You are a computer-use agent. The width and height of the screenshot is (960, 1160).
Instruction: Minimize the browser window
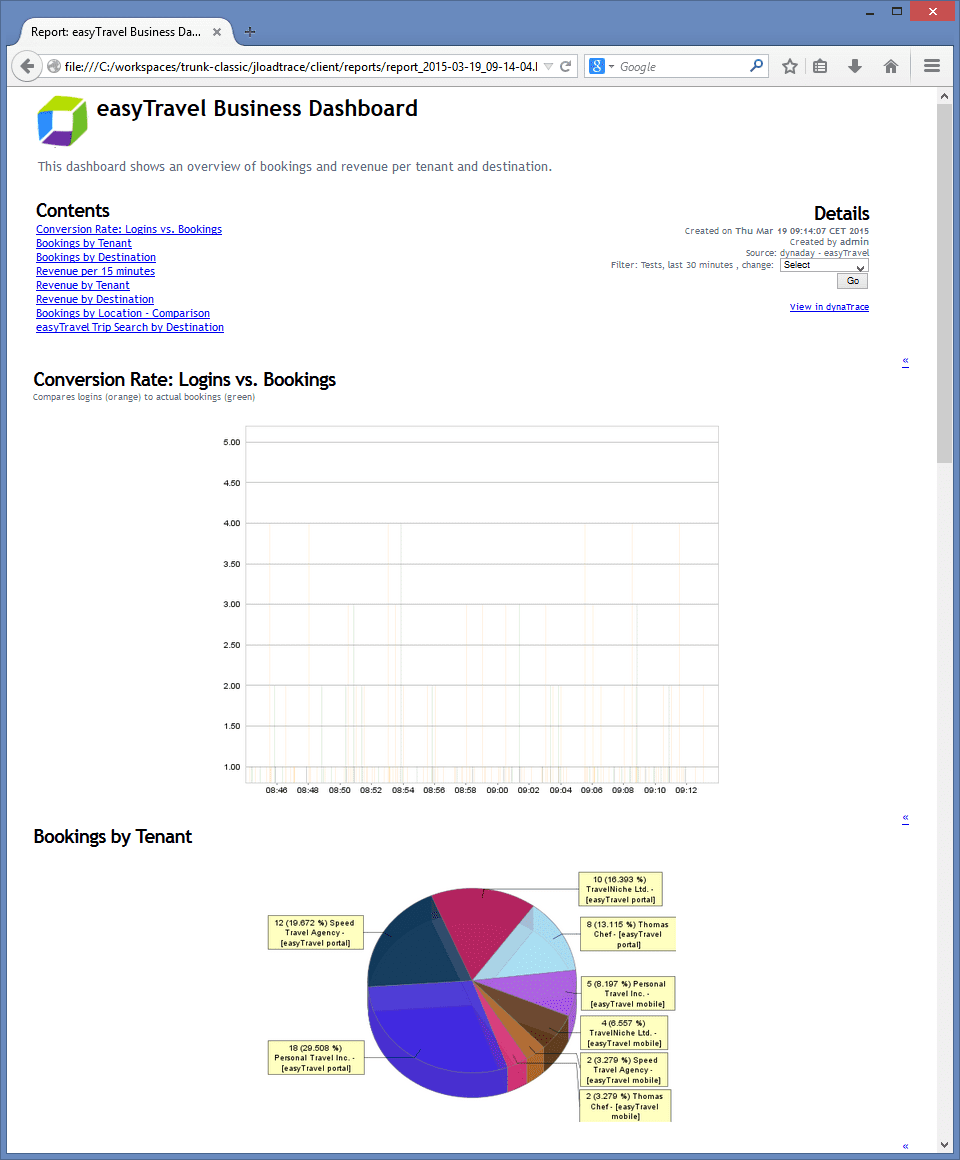(870, 11)
